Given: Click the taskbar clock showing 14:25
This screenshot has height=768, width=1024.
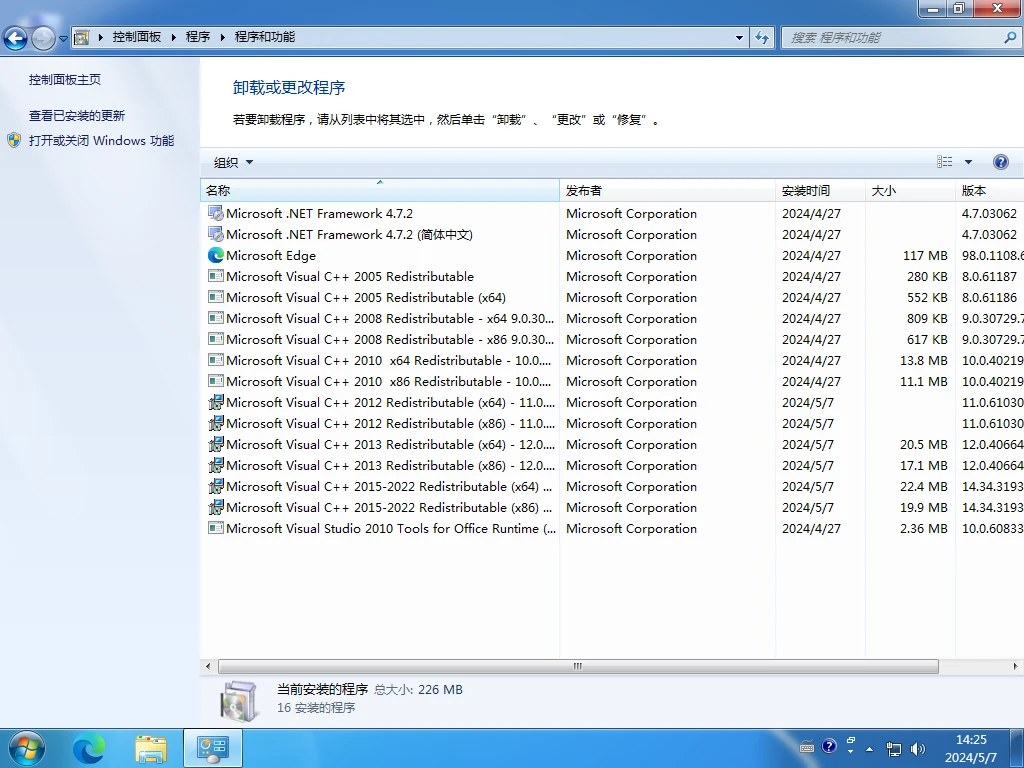Looking at the screenshot, I should coord(971,748).
